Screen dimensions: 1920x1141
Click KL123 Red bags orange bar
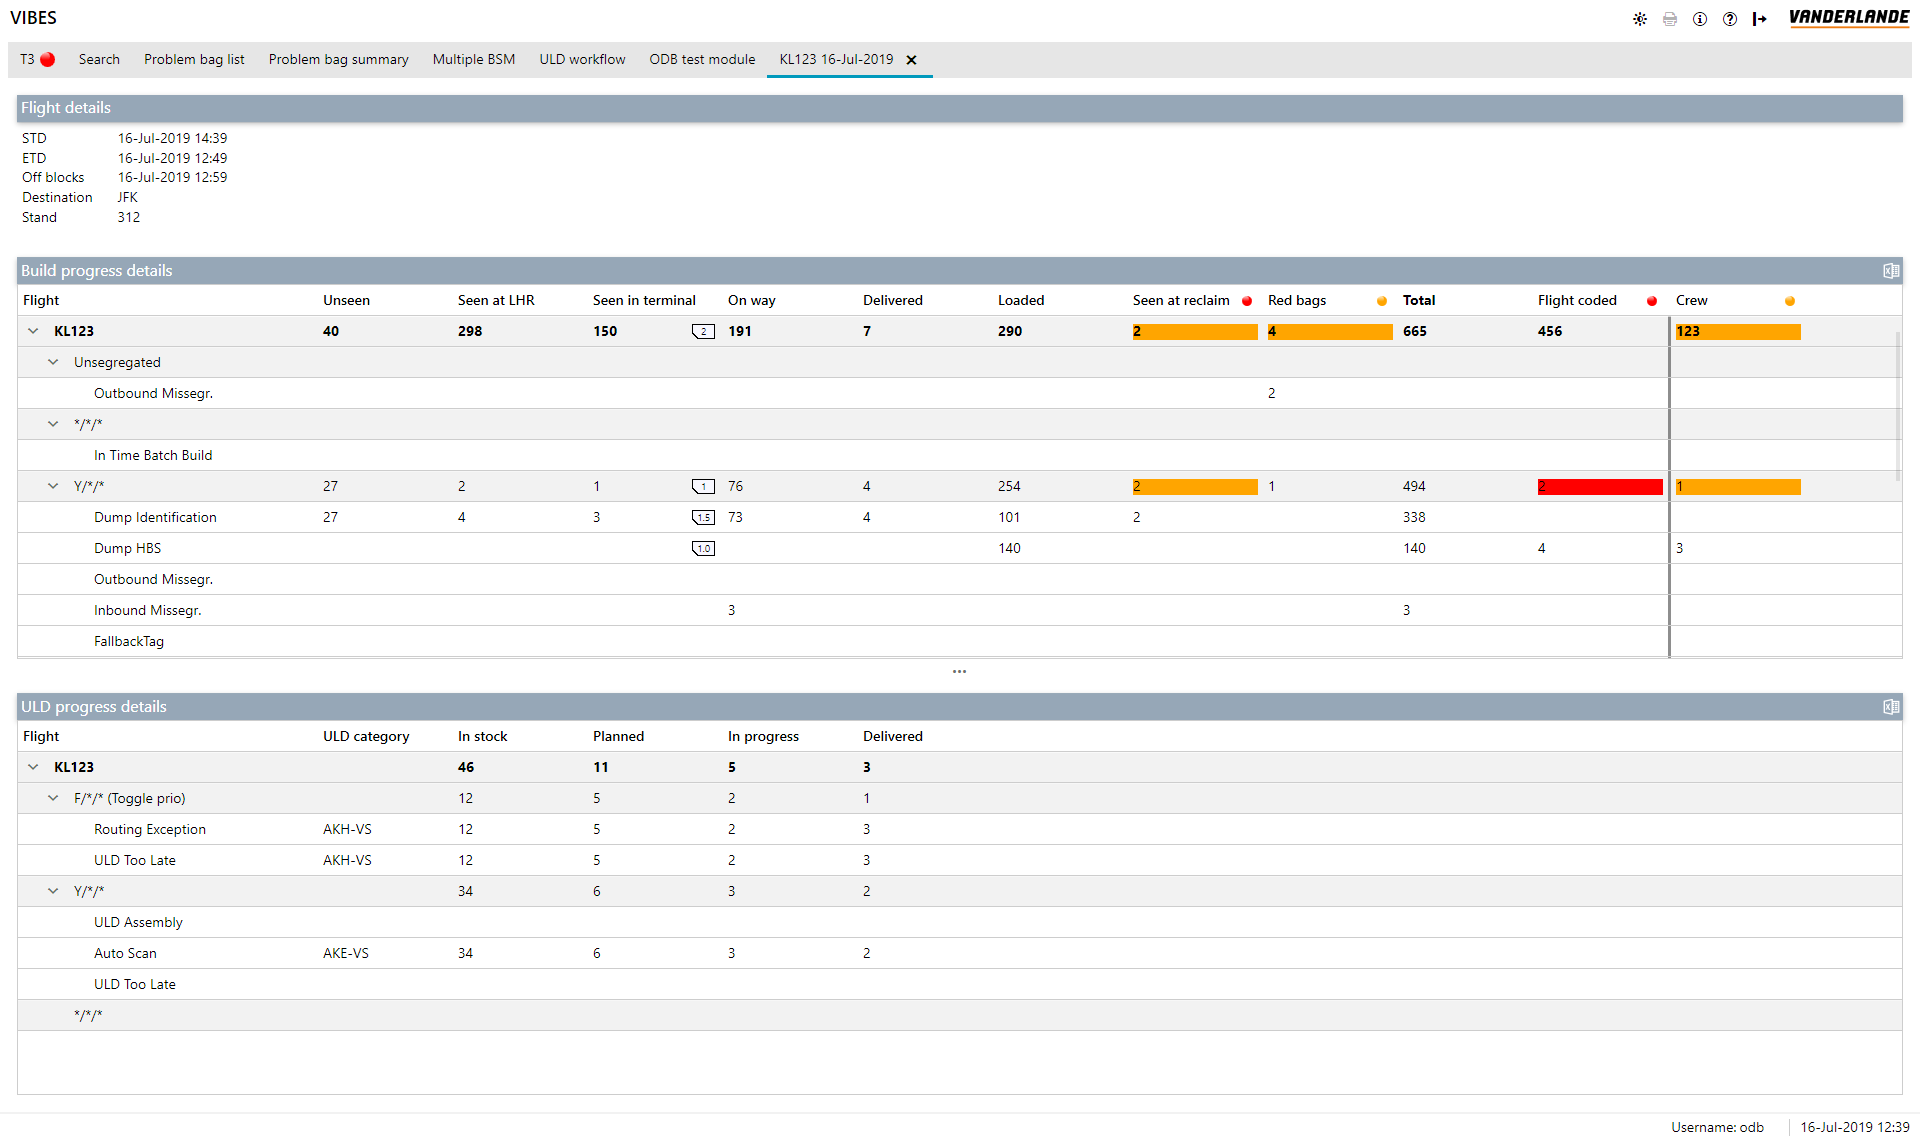coord(1330,331)
